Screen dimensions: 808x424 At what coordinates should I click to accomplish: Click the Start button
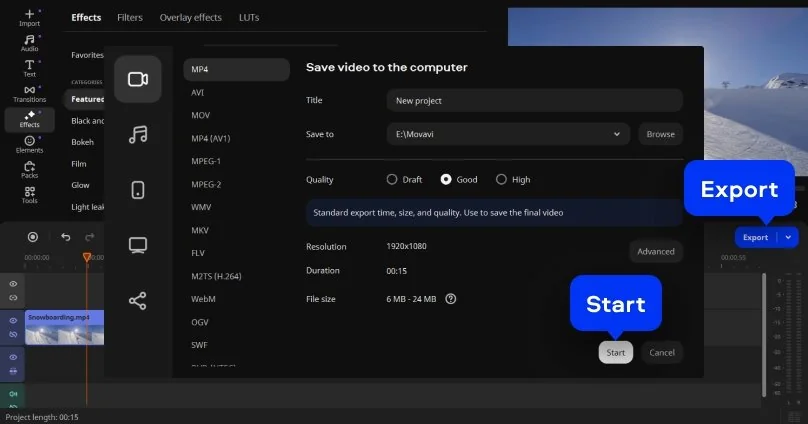[x=616, y=352]
